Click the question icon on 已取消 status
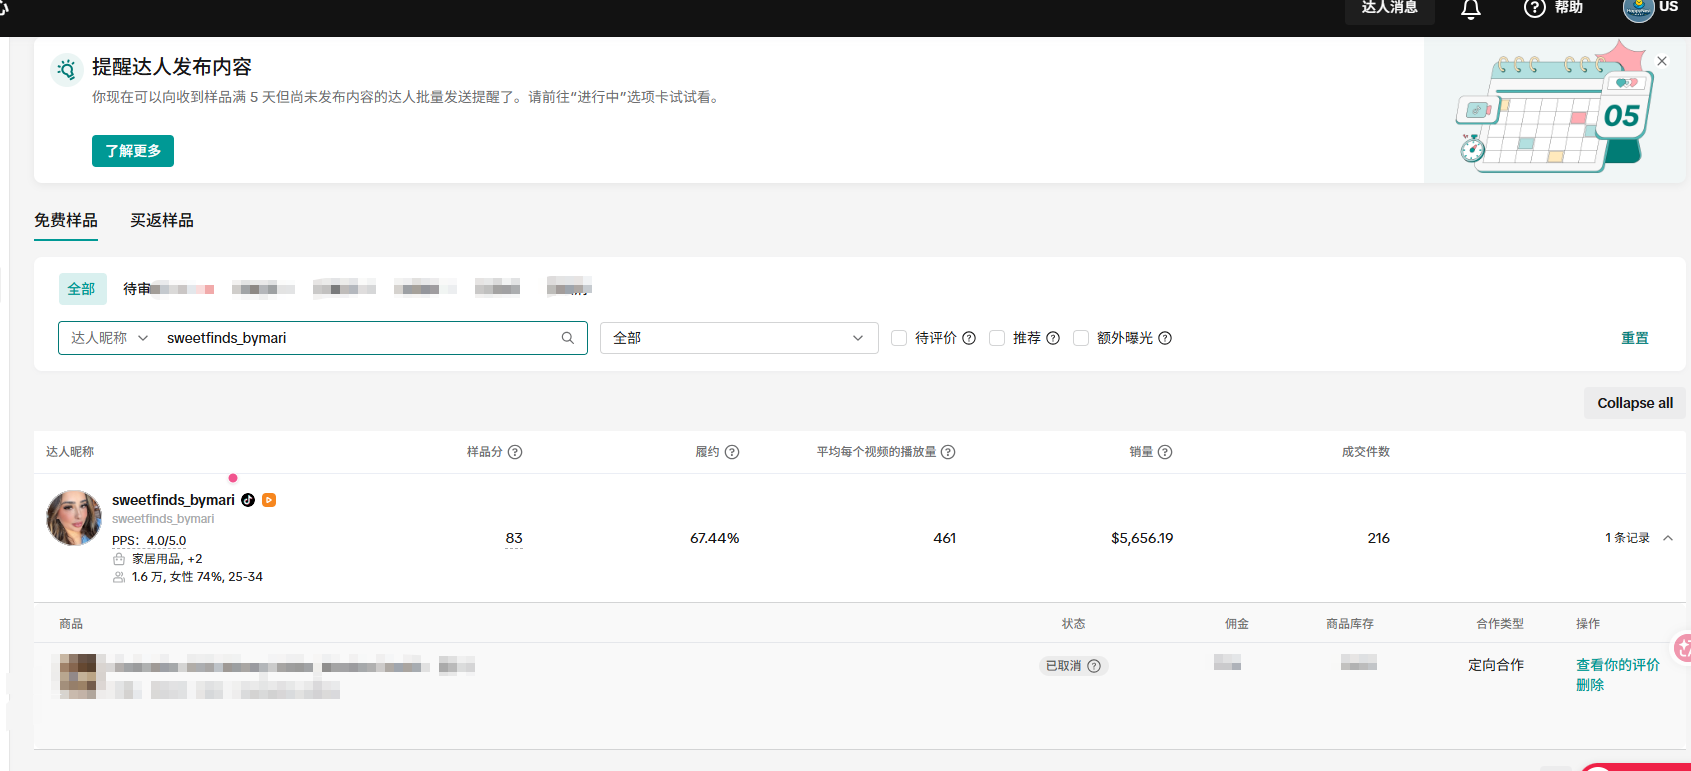The height and width of the screenshot is (771, 1691). (x=1094, y=666)
